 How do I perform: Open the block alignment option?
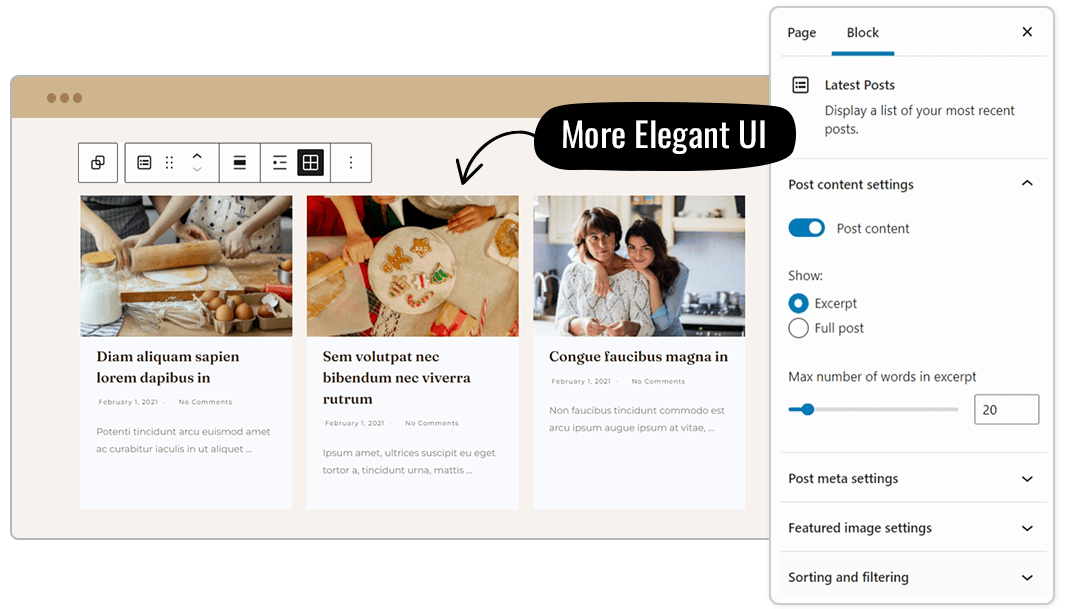pyautogui.click(x=240, y=163)
